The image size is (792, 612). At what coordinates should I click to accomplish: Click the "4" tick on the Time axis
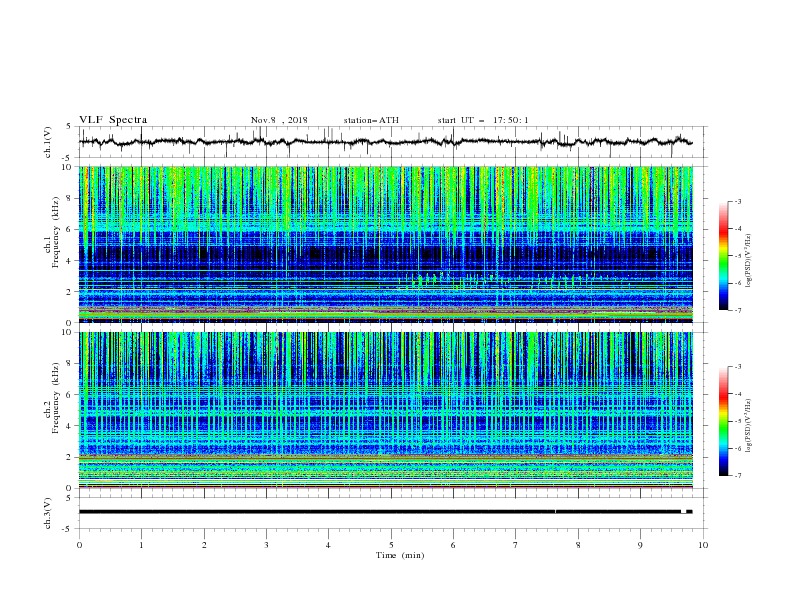(328, 545)
